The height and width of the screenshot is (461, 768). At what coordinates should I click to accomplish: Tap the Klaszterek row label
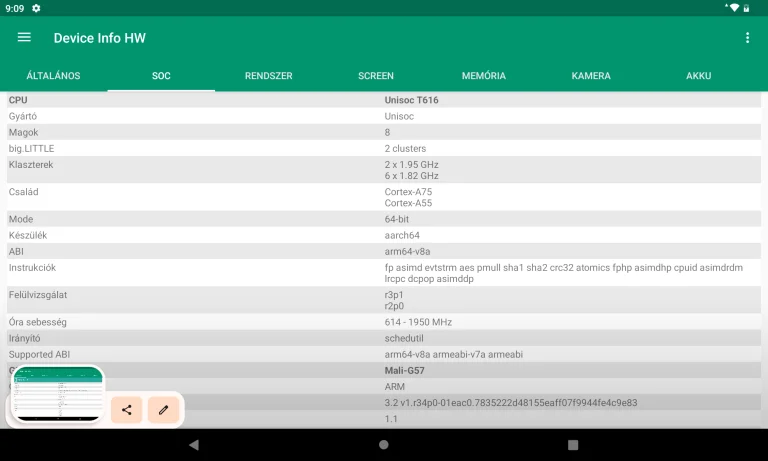point(31,165)
